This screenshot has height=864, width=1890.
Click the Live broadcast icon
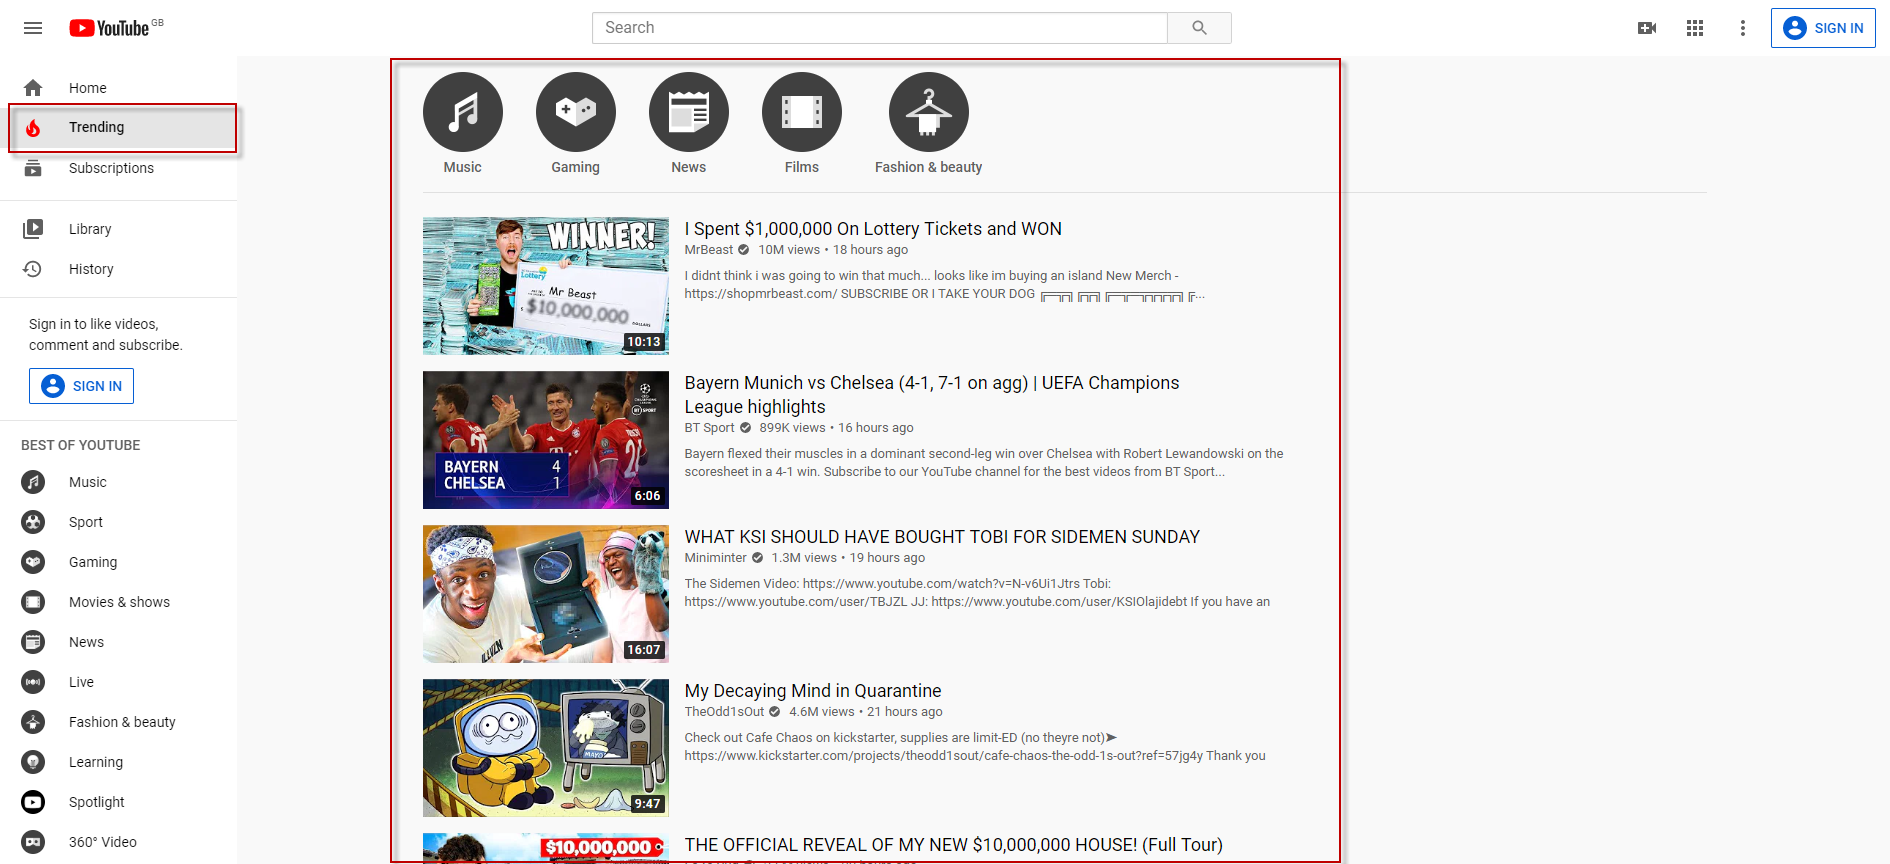(x=33, y=682)
